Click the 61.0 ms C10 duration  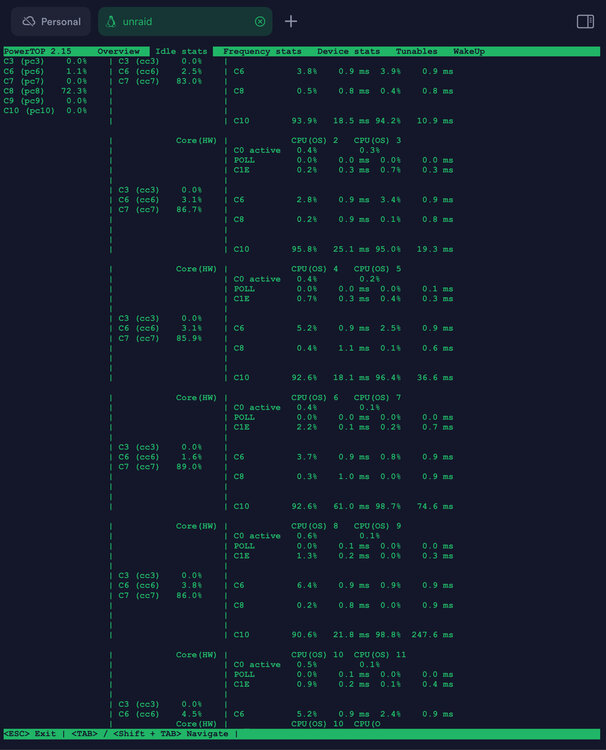(351, 507)
